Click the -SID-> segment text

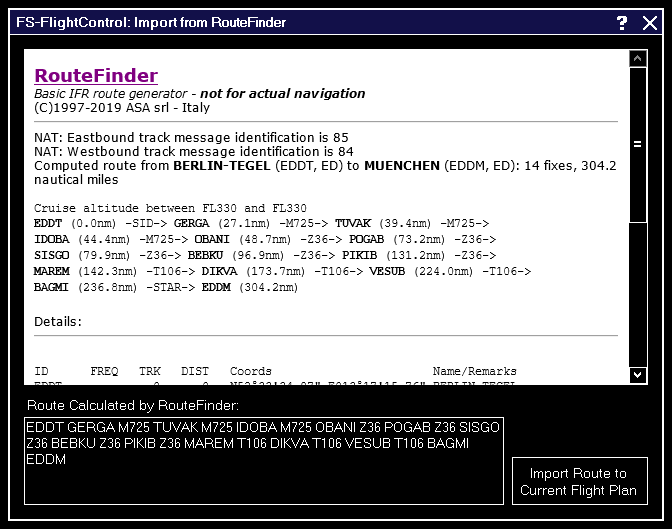click(x=146, y=223)
